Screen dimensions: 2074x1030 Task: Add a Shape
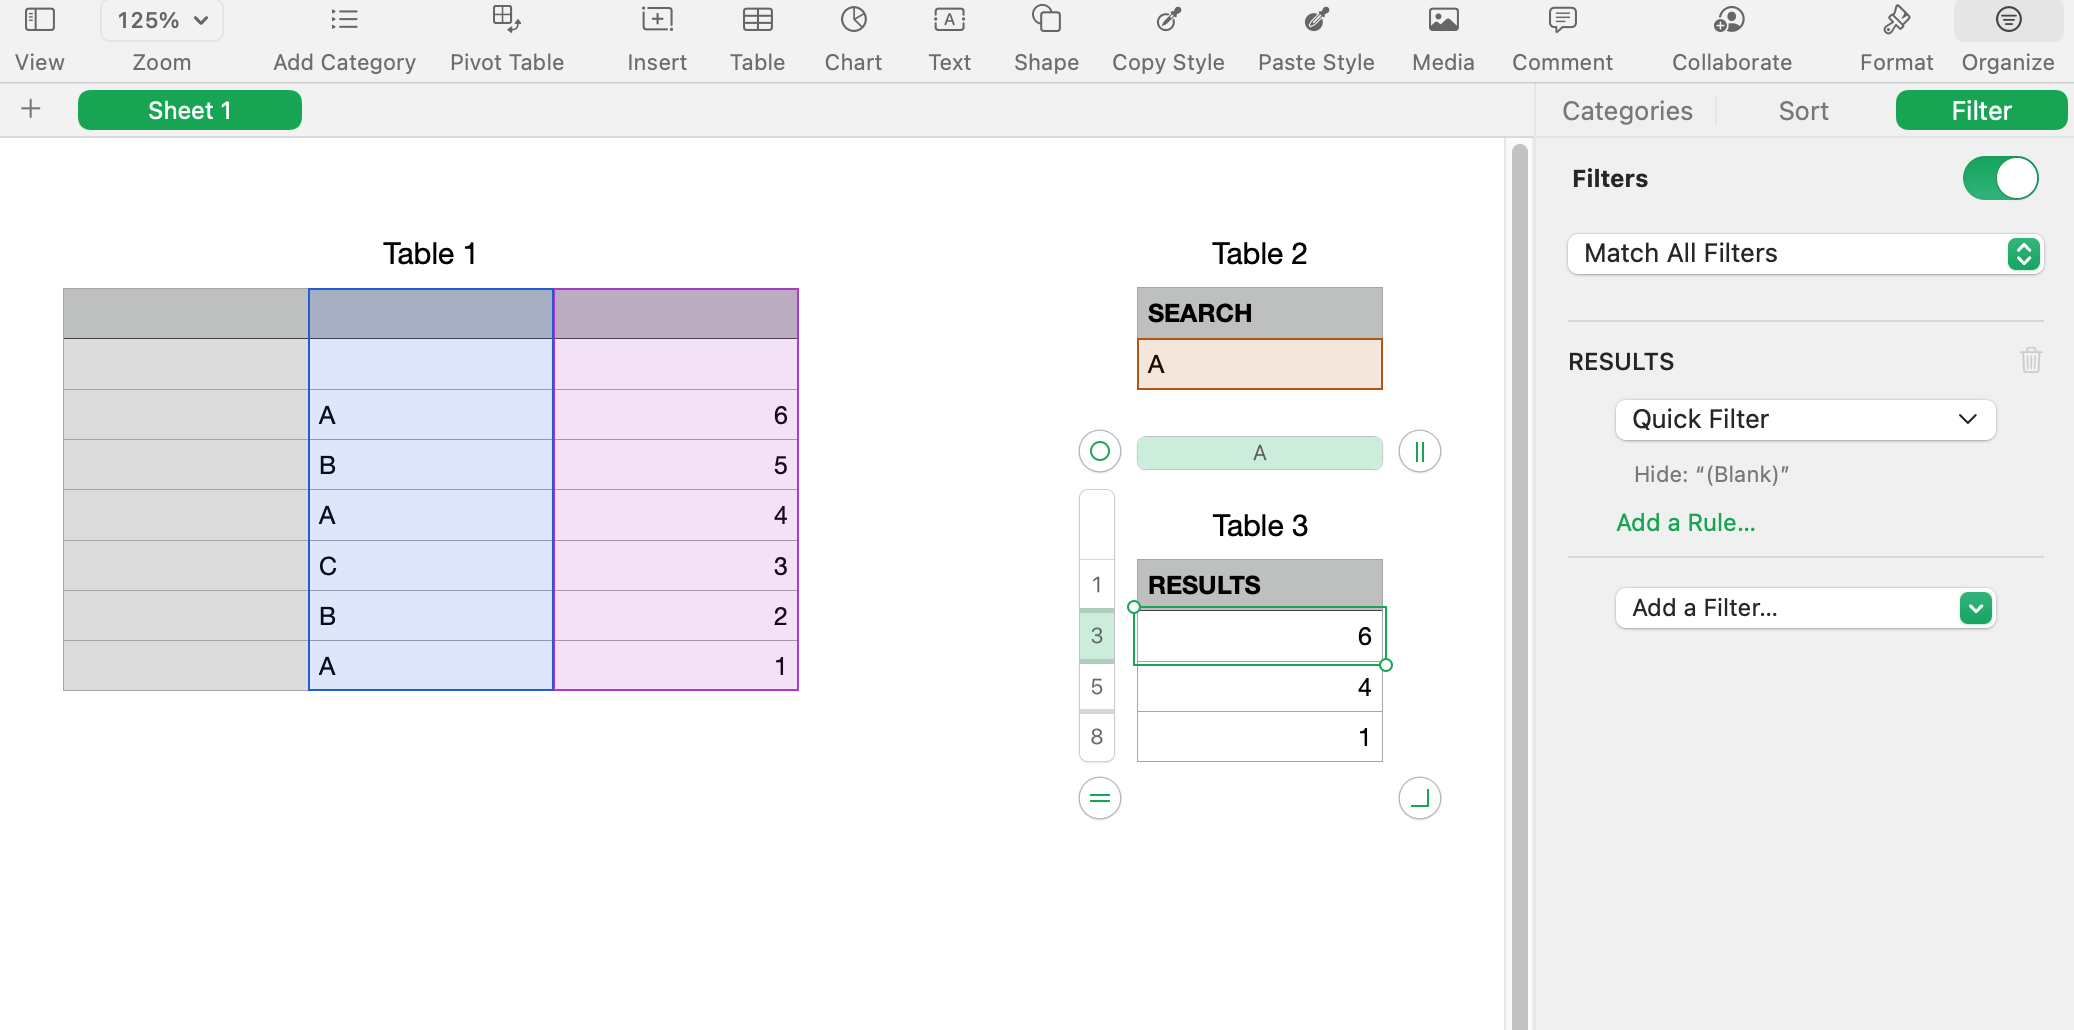[1044, 38]
